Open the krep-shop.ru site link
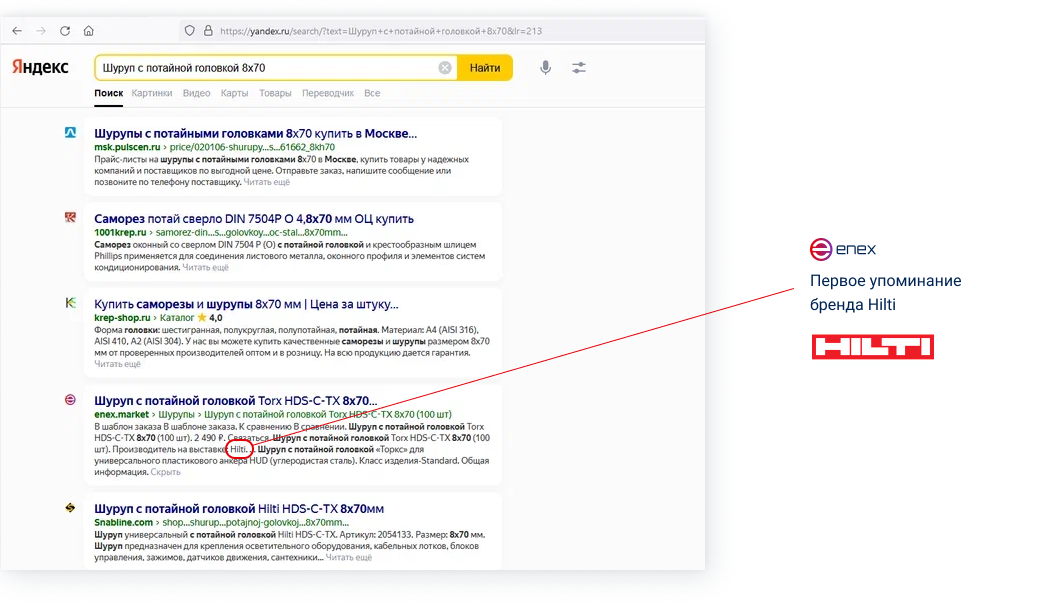The image size is (1064, 603). [x=122, y=317]
